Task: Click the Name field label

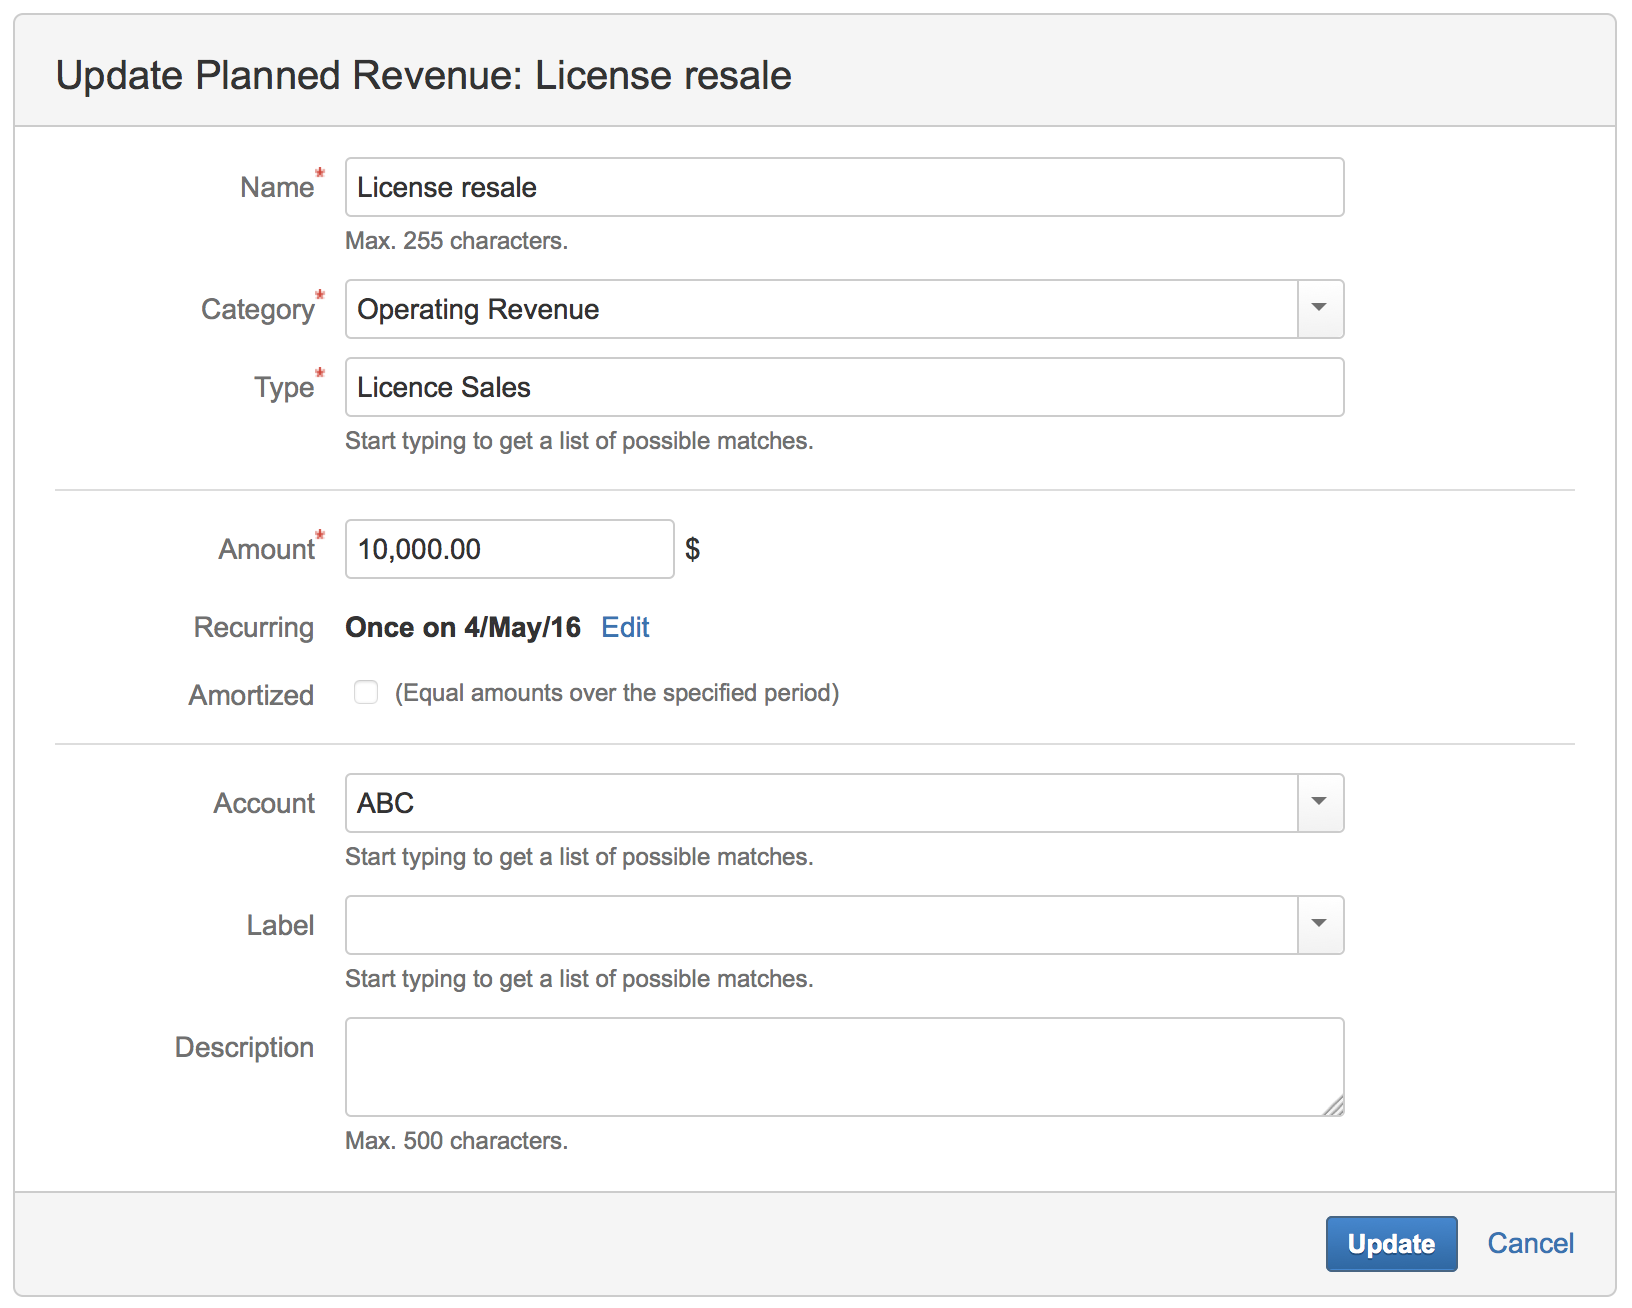Action: coord(277,188)
